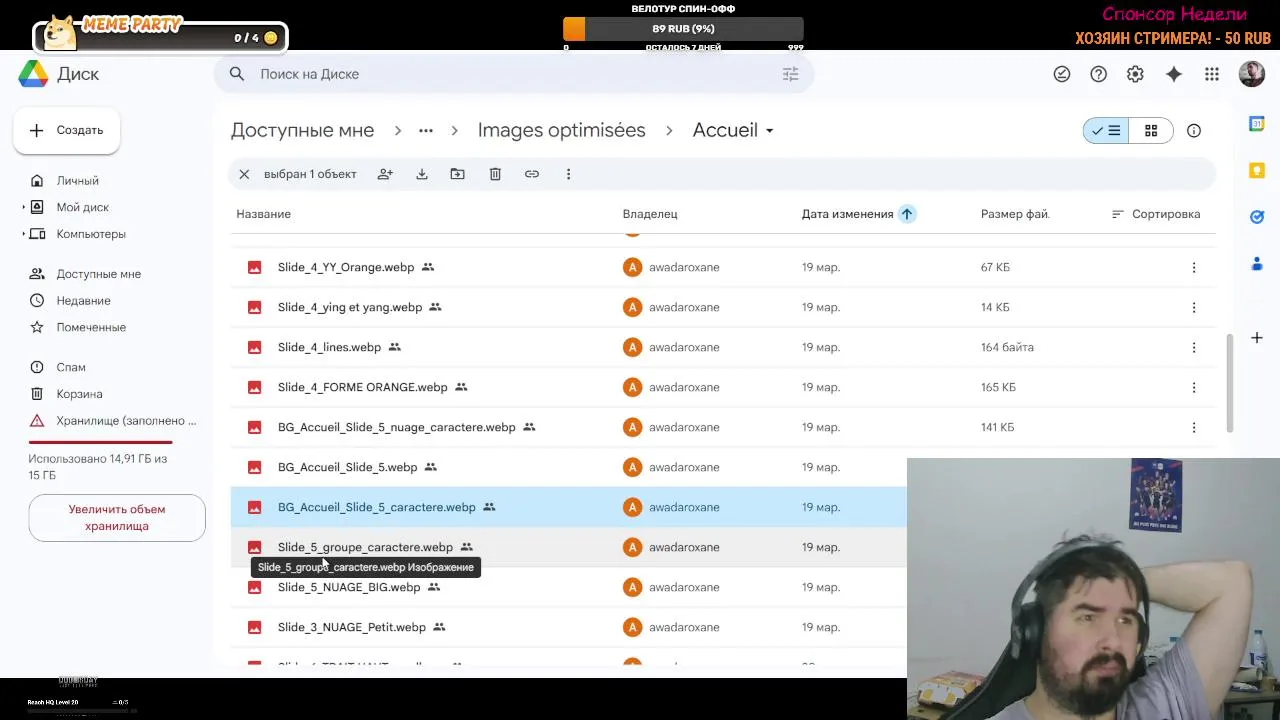Click the Google Drive logo icon
Image resolution: width=1280 pixels, height=720 pixels.
33,74
